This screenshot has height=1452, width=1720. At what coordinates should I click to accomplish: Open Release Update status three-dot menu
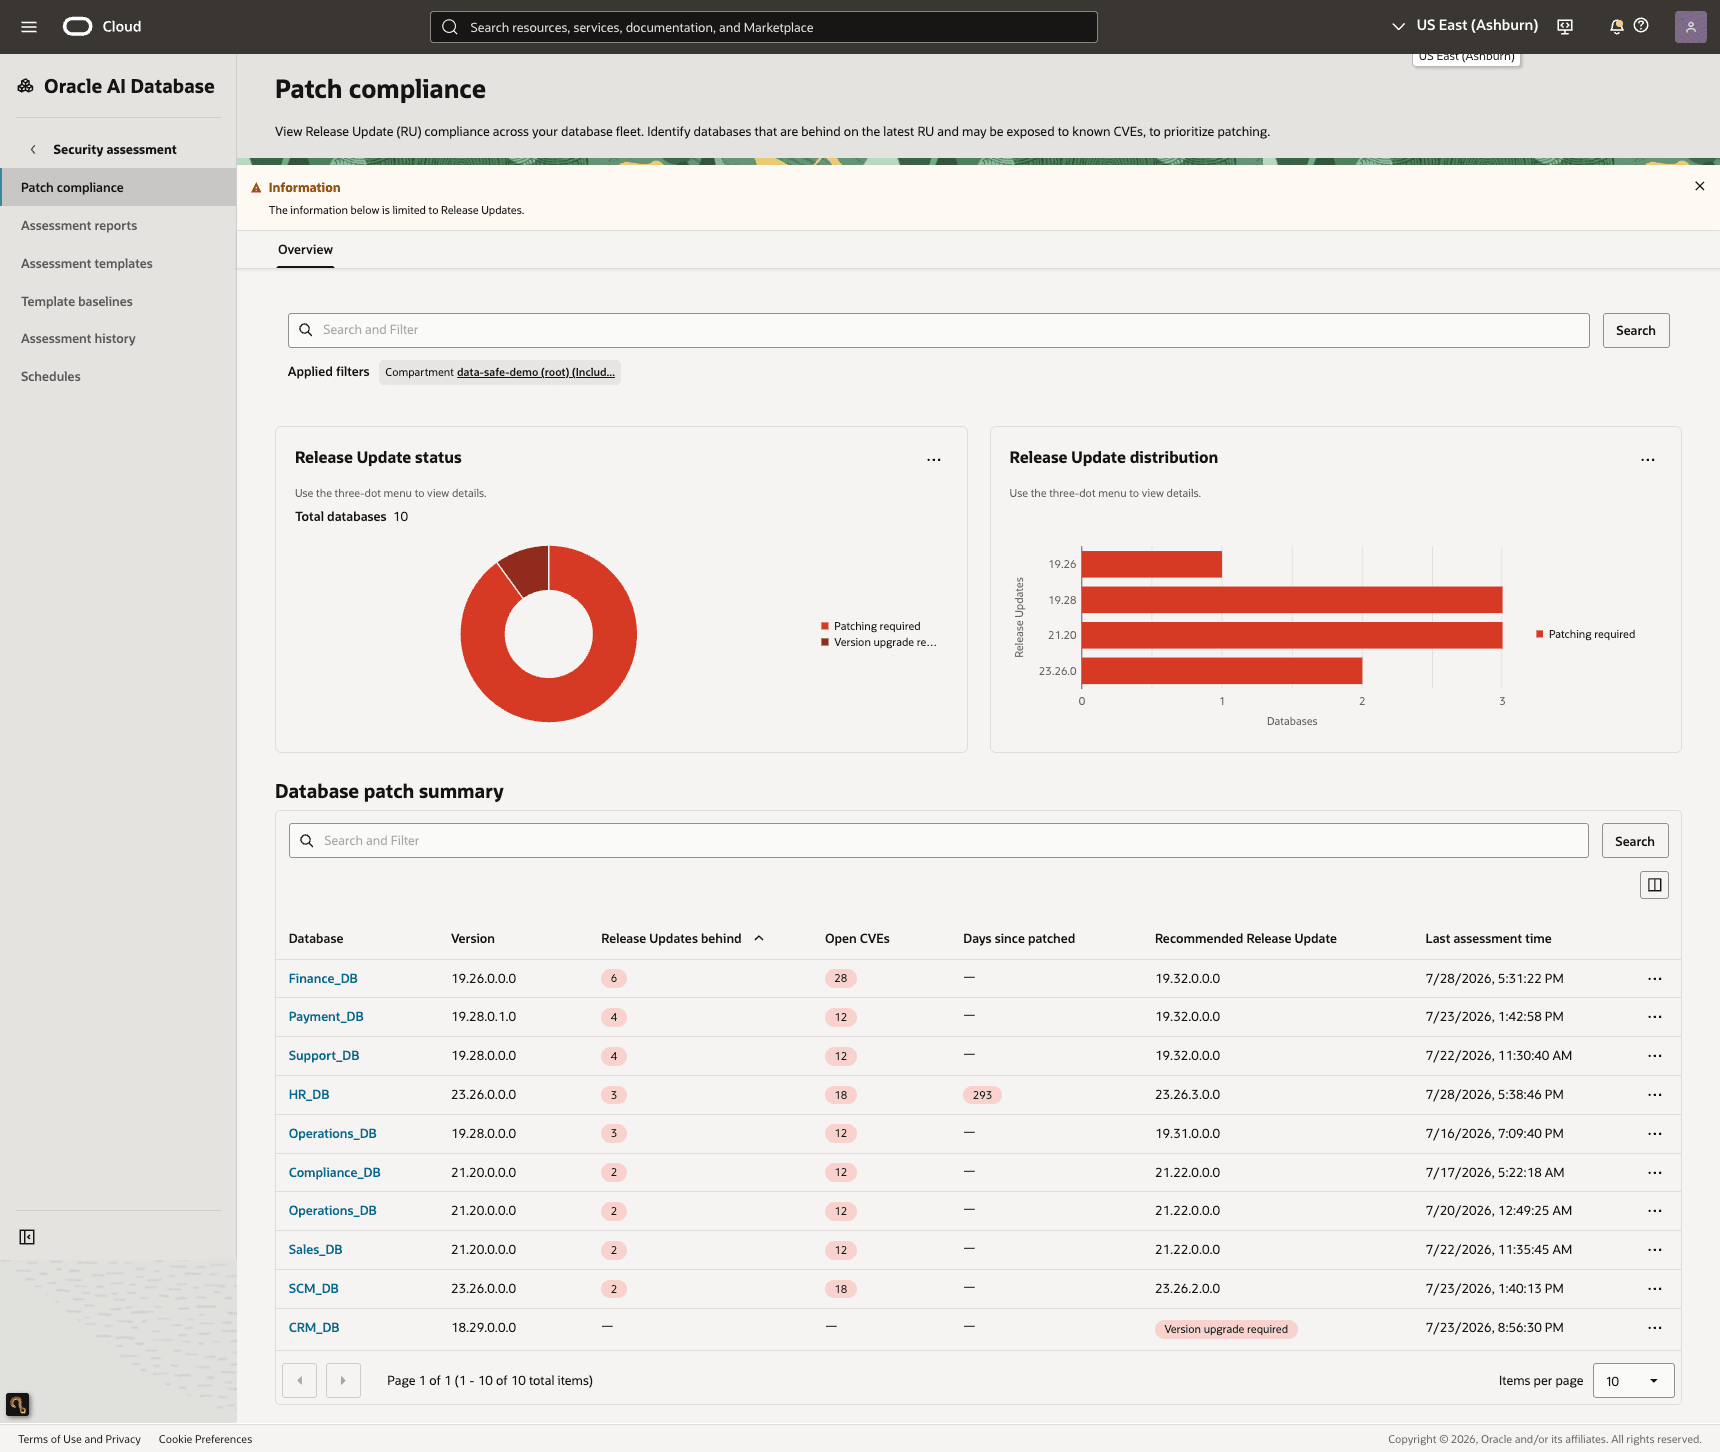point(933,460)
